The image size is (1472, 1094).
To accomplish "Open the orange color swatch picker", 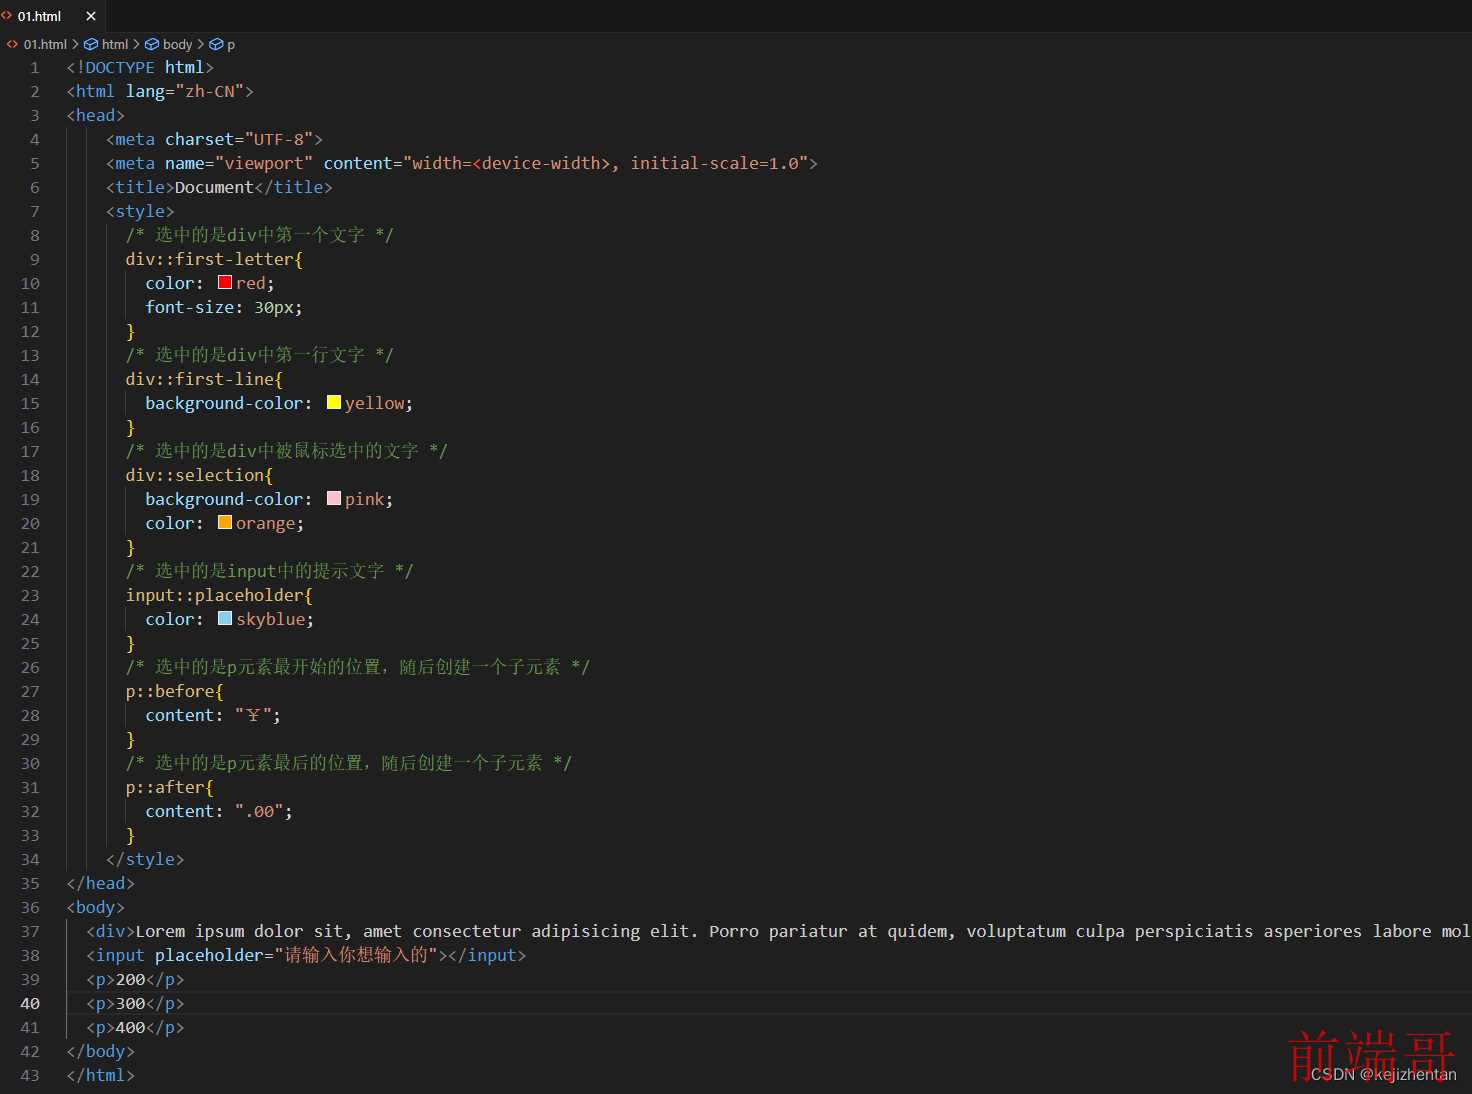I will tap(225, 522).
